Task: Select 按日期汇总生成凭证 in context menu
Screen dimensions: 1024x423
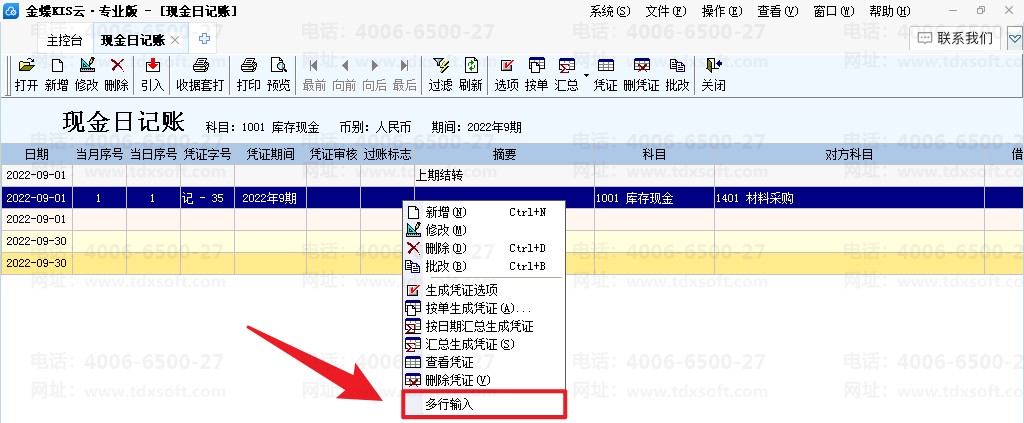Action: click(x=483, y=326)
